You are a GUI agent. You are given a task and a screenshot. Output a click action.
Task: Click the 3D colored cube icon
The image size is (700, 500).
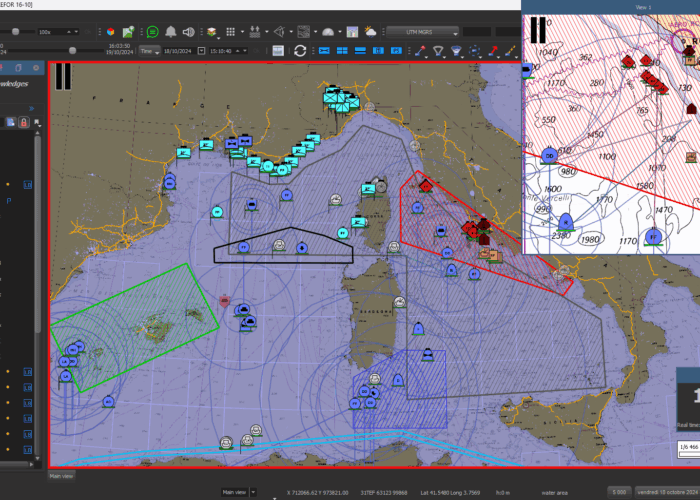(x=111, y=32)
